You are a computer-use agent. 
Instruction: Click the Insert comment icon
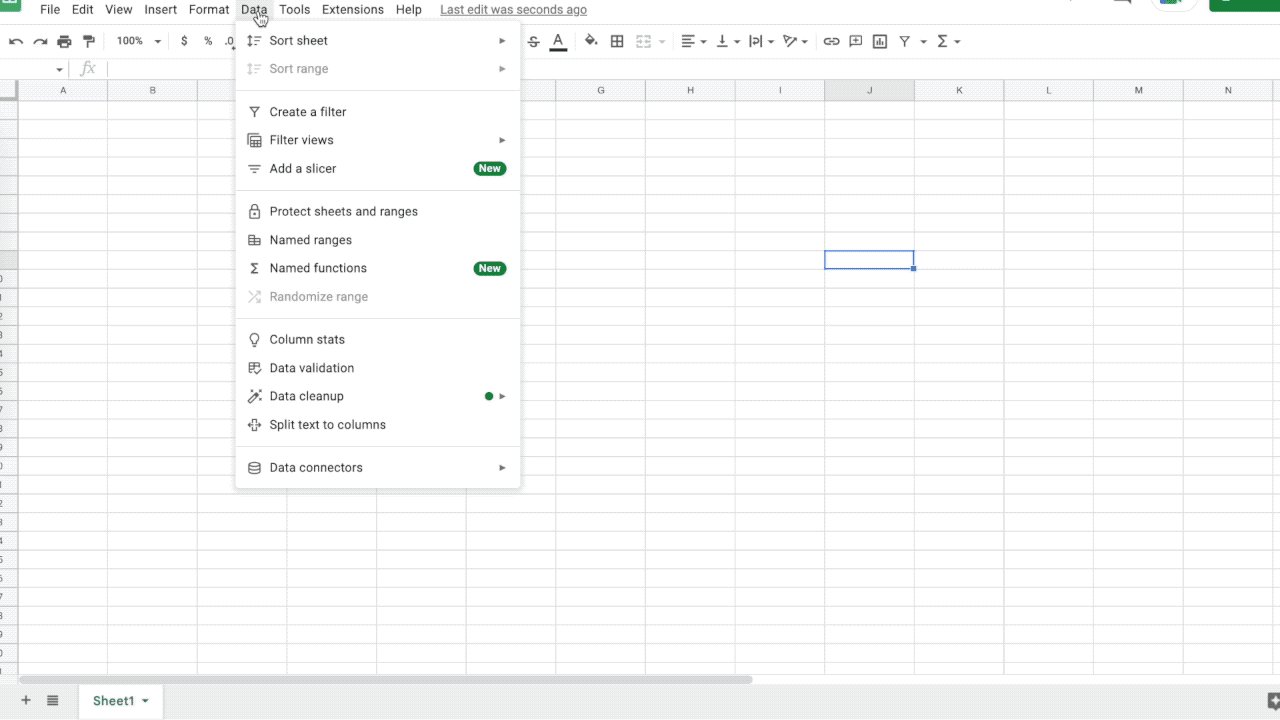click(x=856, y=41)
